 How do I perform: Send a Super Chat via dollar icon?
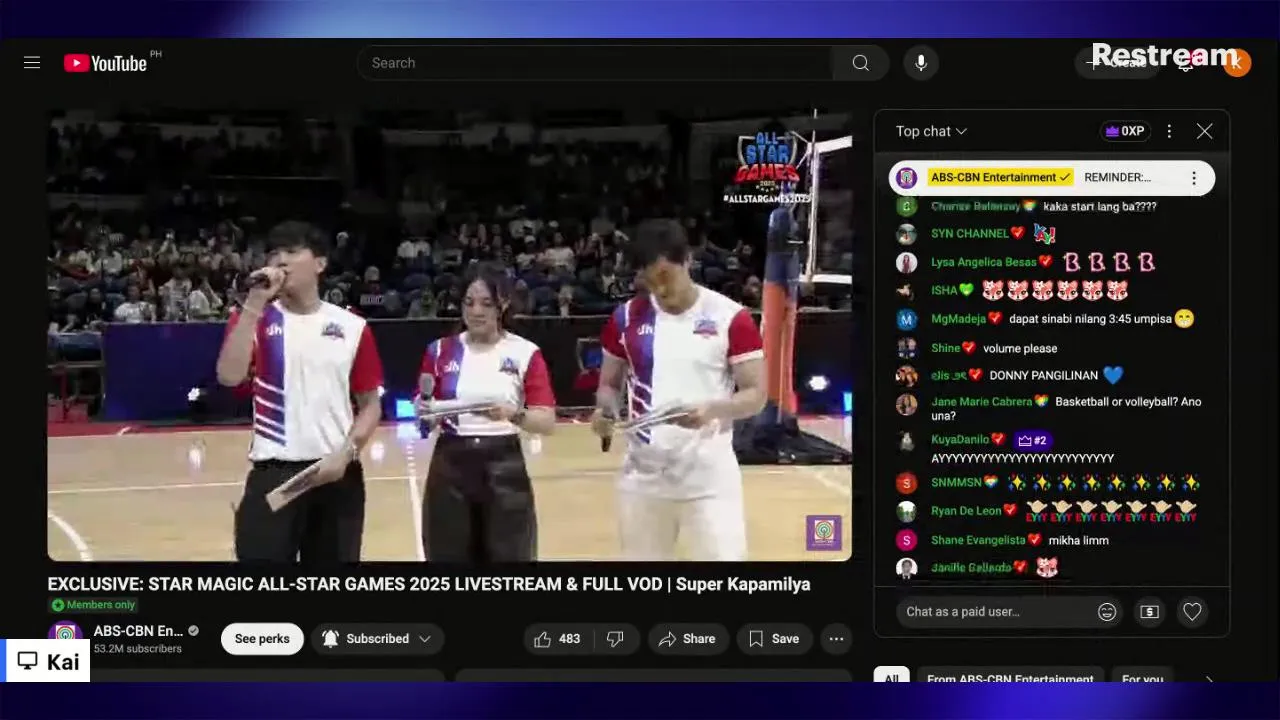[1149, 612]
